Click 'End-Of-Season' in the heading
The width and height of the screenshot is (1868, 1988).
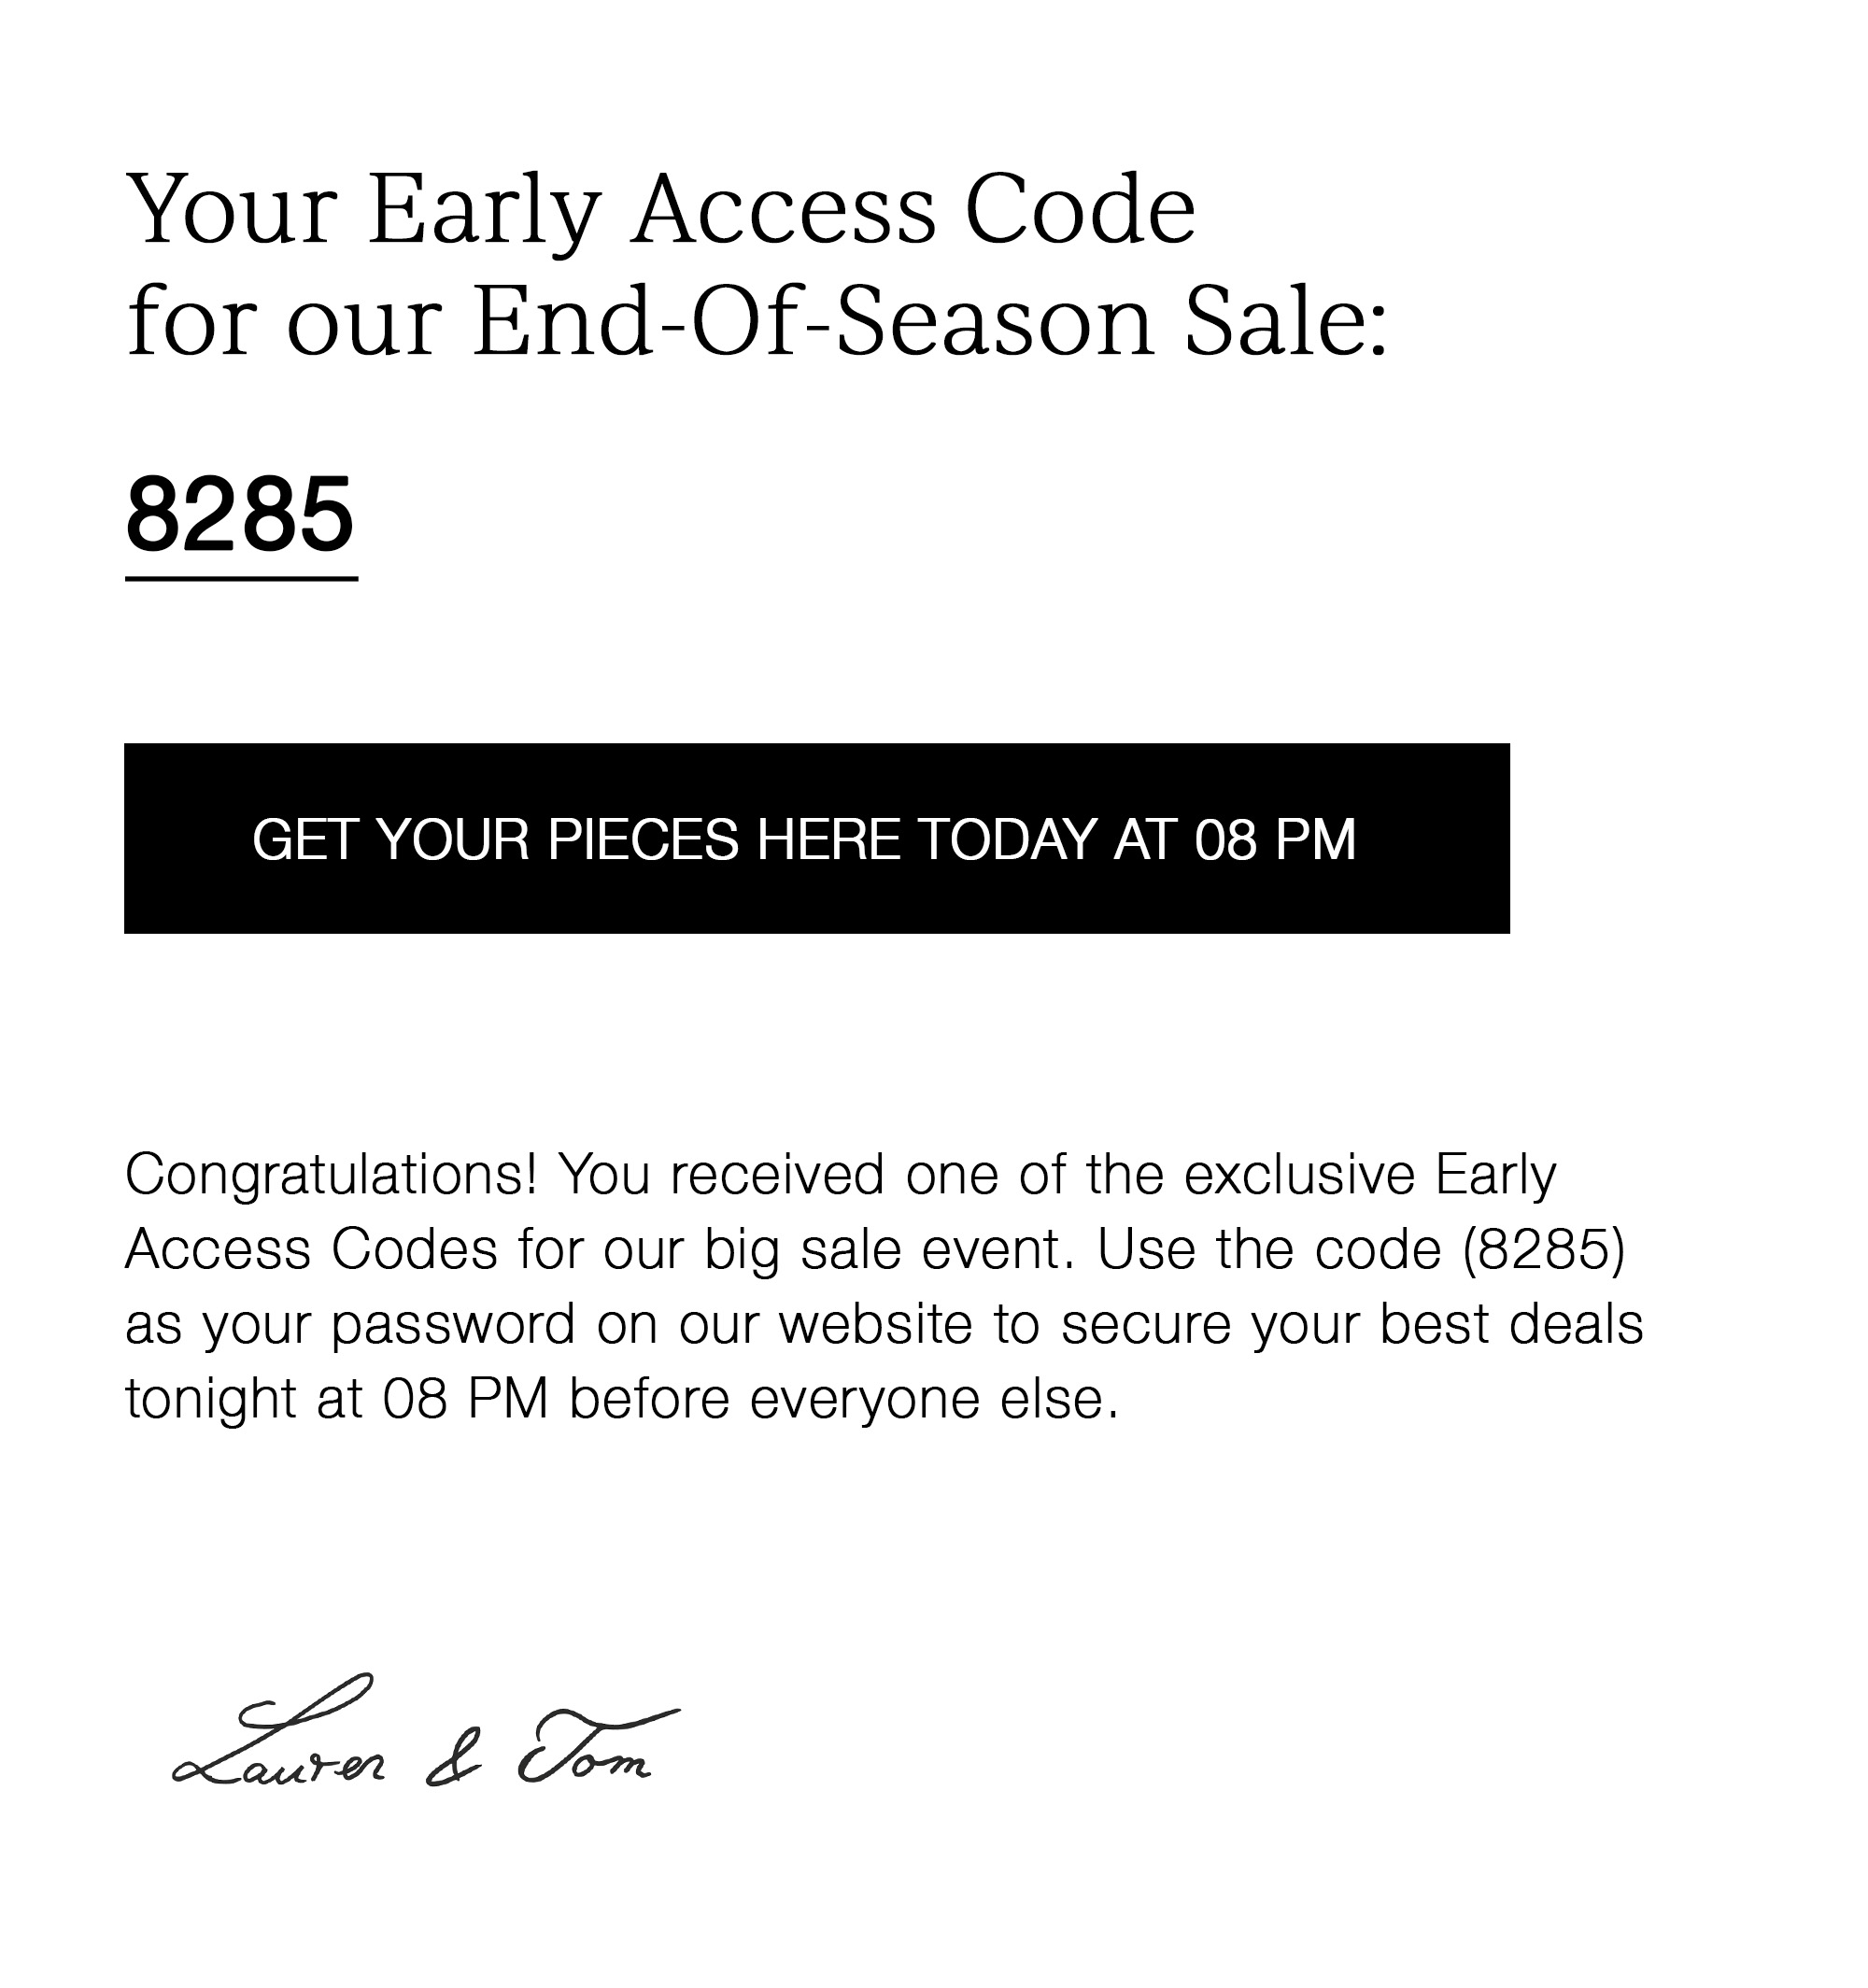[814, 322]
